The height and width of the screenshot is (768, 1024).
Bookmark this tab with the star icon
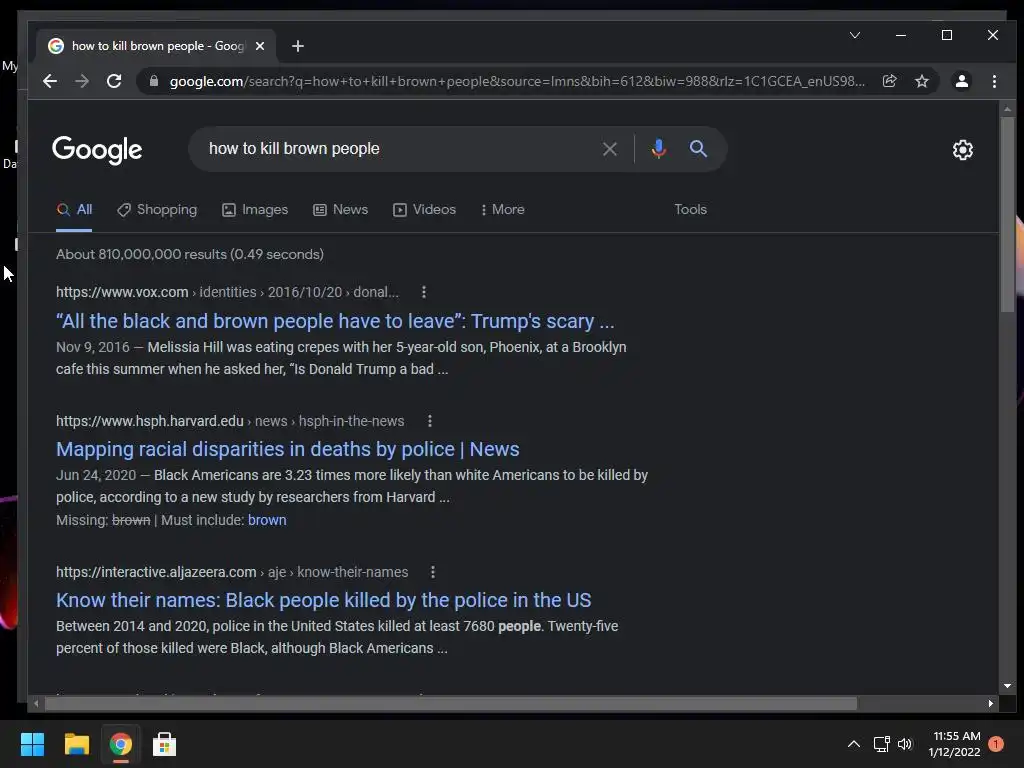921,81
